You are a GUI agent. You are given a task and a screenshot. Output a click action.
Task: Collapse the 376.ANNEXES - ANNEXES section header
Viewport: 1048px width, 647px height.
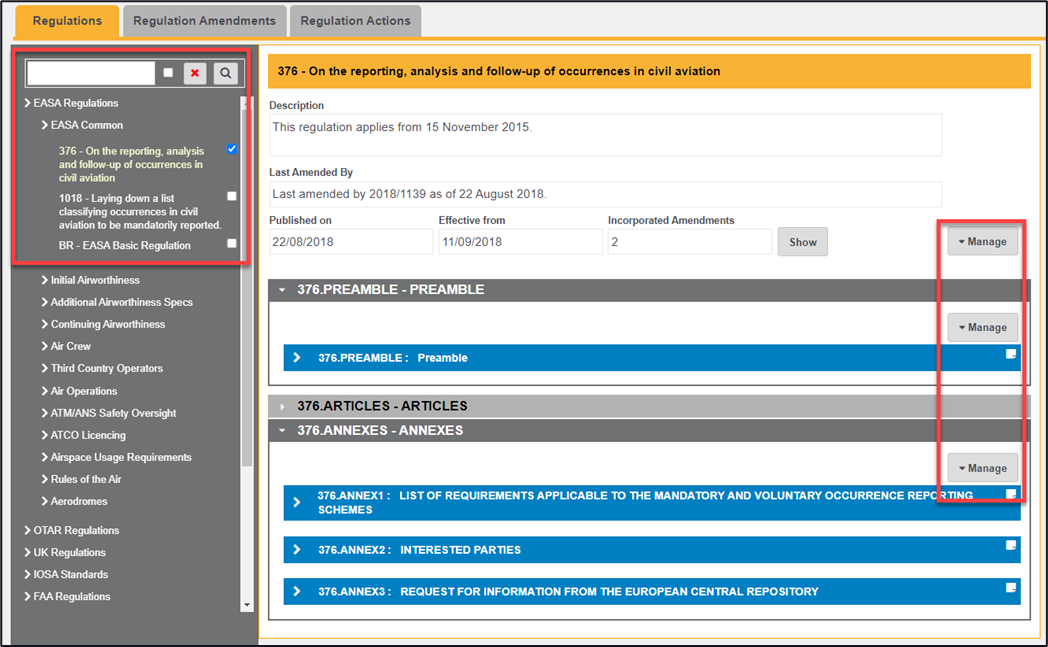pyautogui.click(x=282, y=431)
